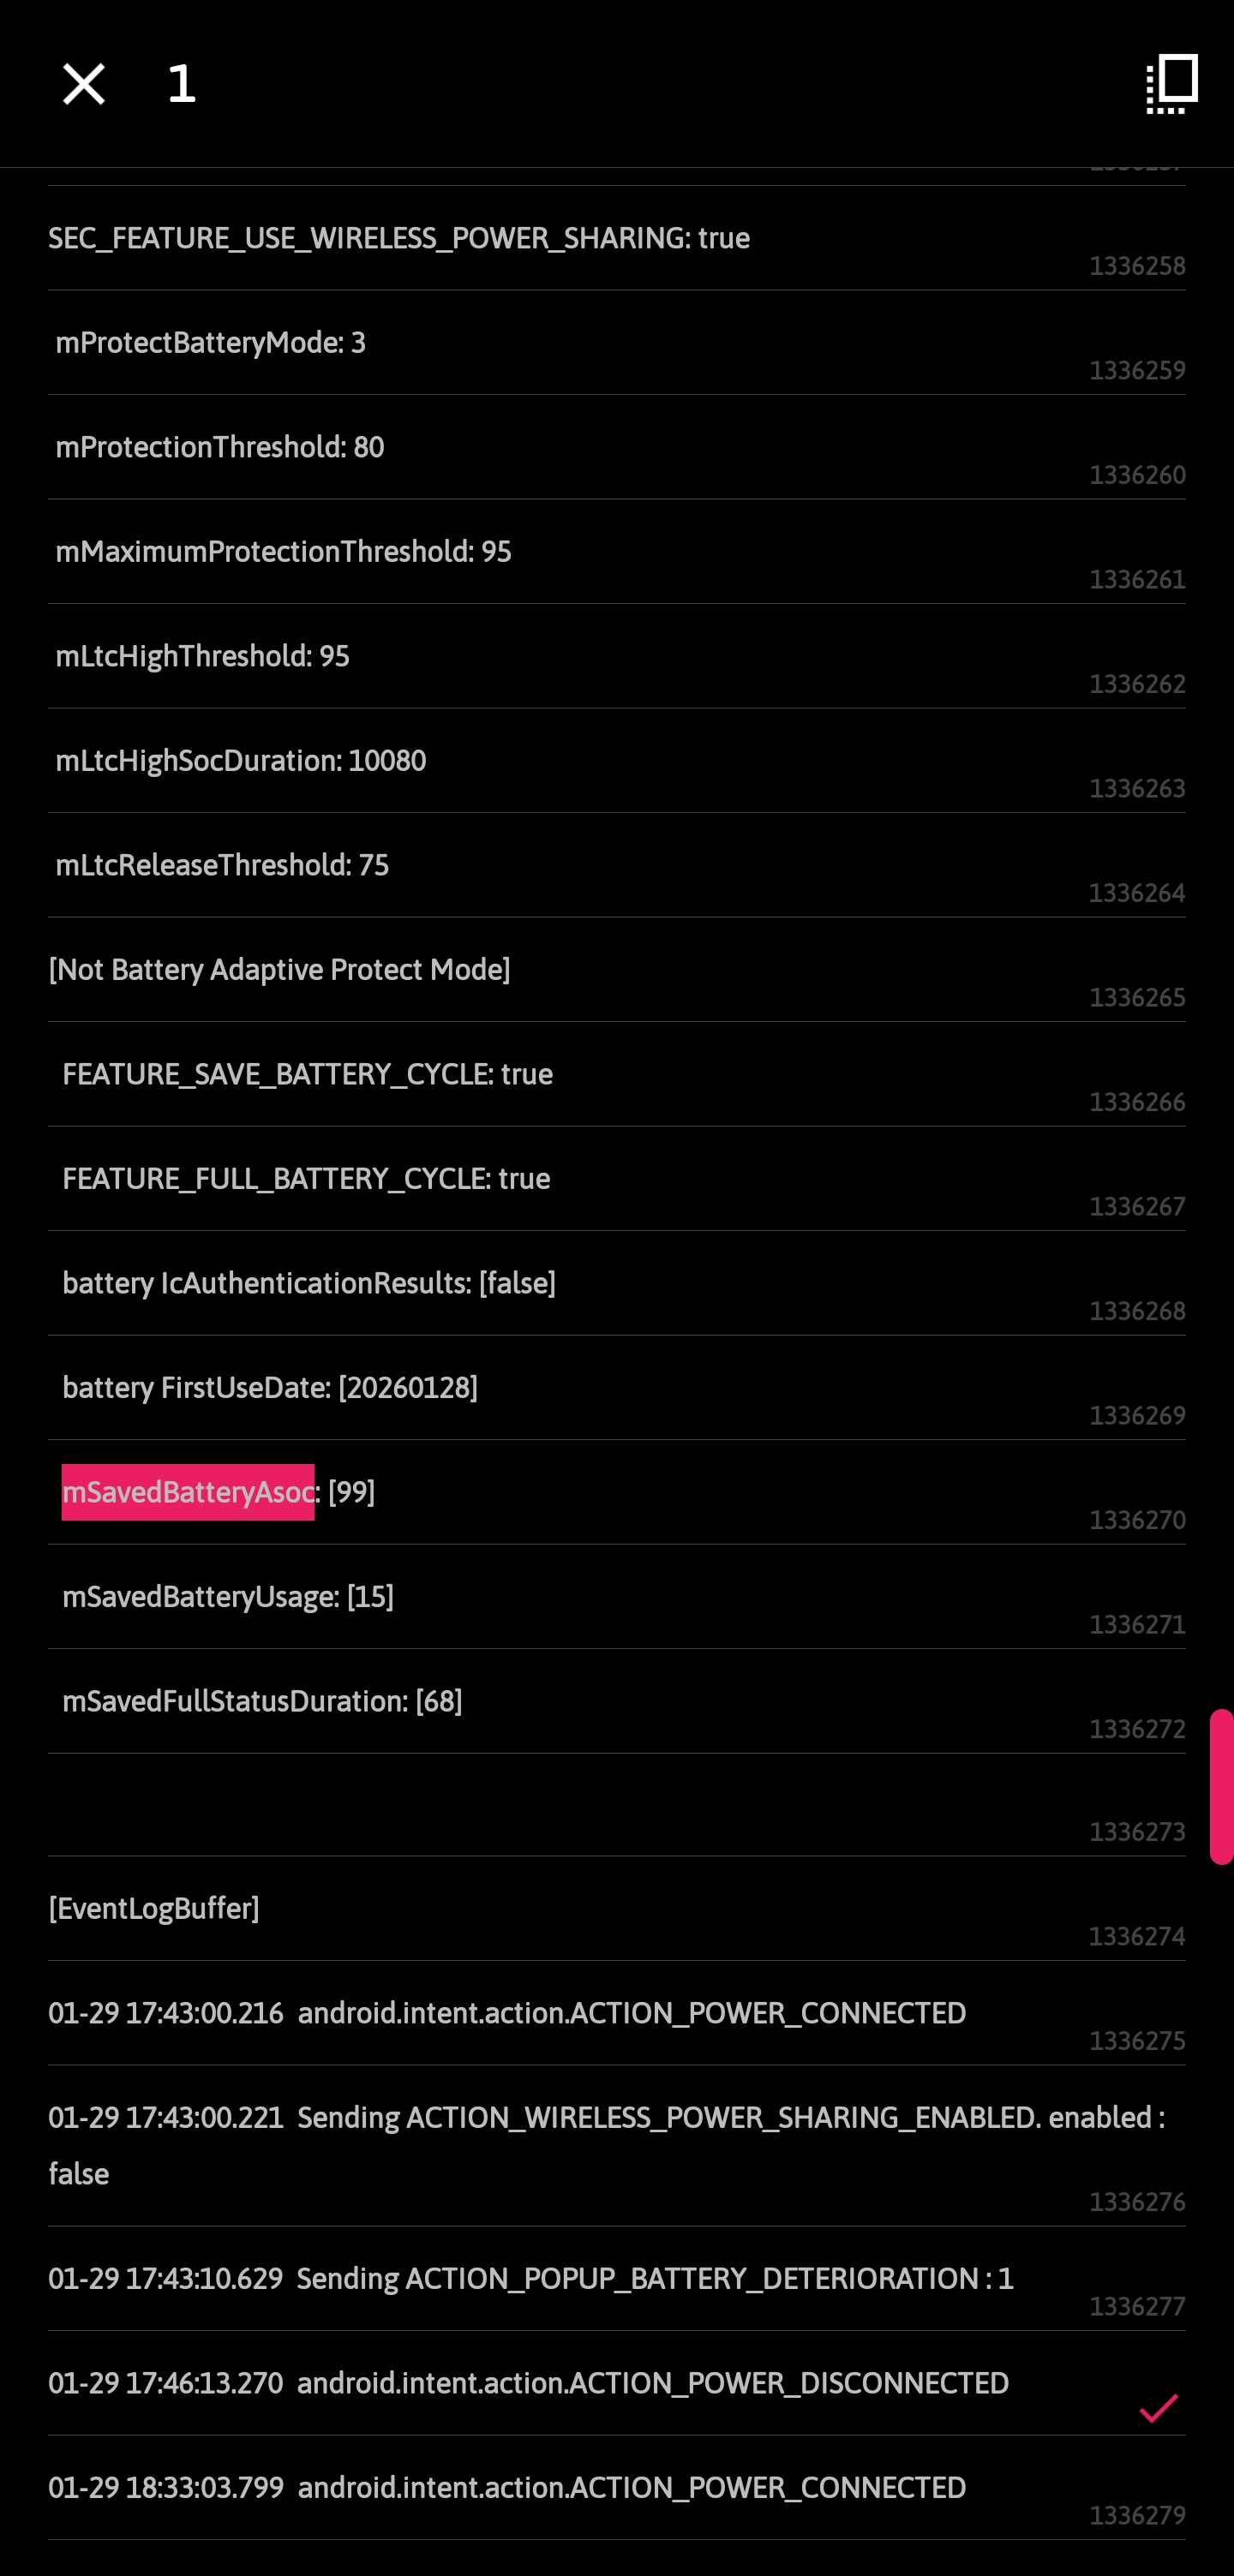Screen dimensions: 1234x2576
Task: Tap the select all icon
Action: coord(1171,84)
